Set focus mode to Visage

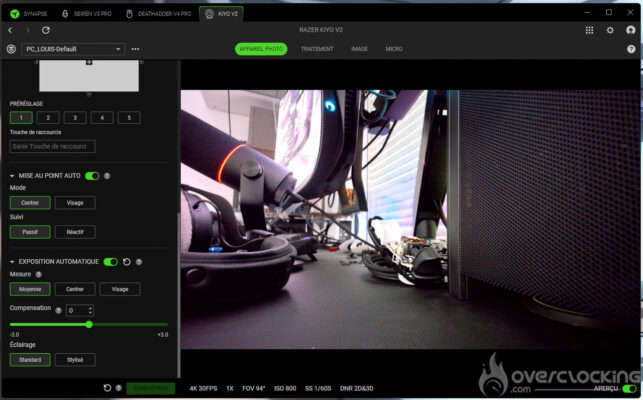pos(75,203)
